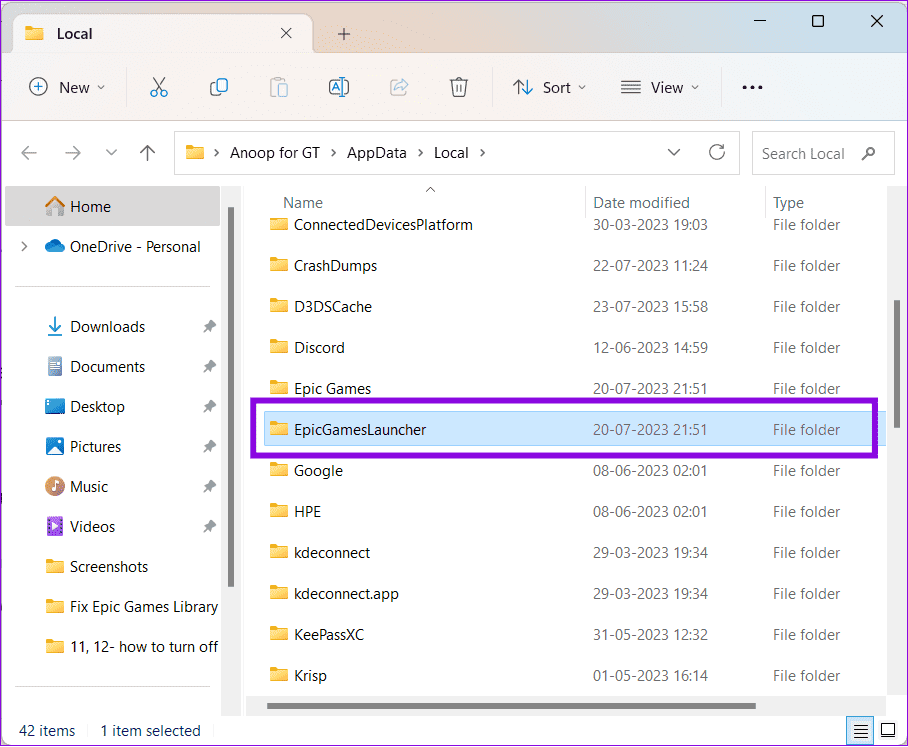
Task: Open Pictures in the sidebar
Action: (x=114, y=446)
